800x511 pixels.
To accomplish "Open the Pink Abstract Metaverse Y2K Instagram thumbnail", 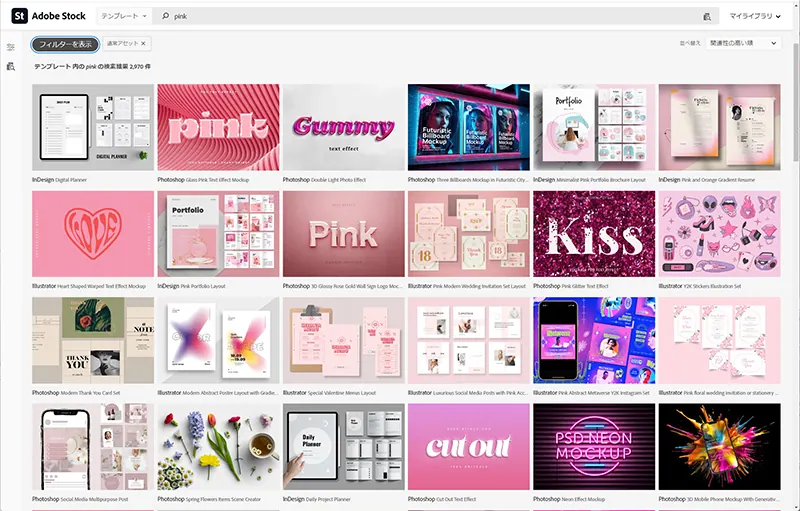I will (x=594, y=340).
